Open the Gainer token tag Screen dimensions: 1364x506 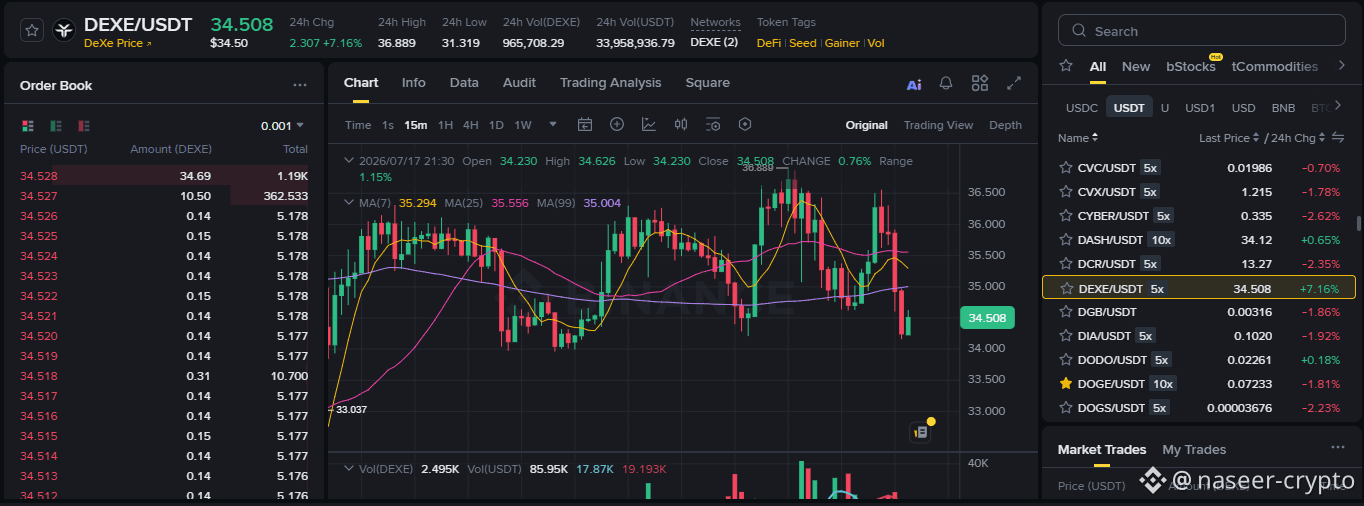[x=842, y=43]
